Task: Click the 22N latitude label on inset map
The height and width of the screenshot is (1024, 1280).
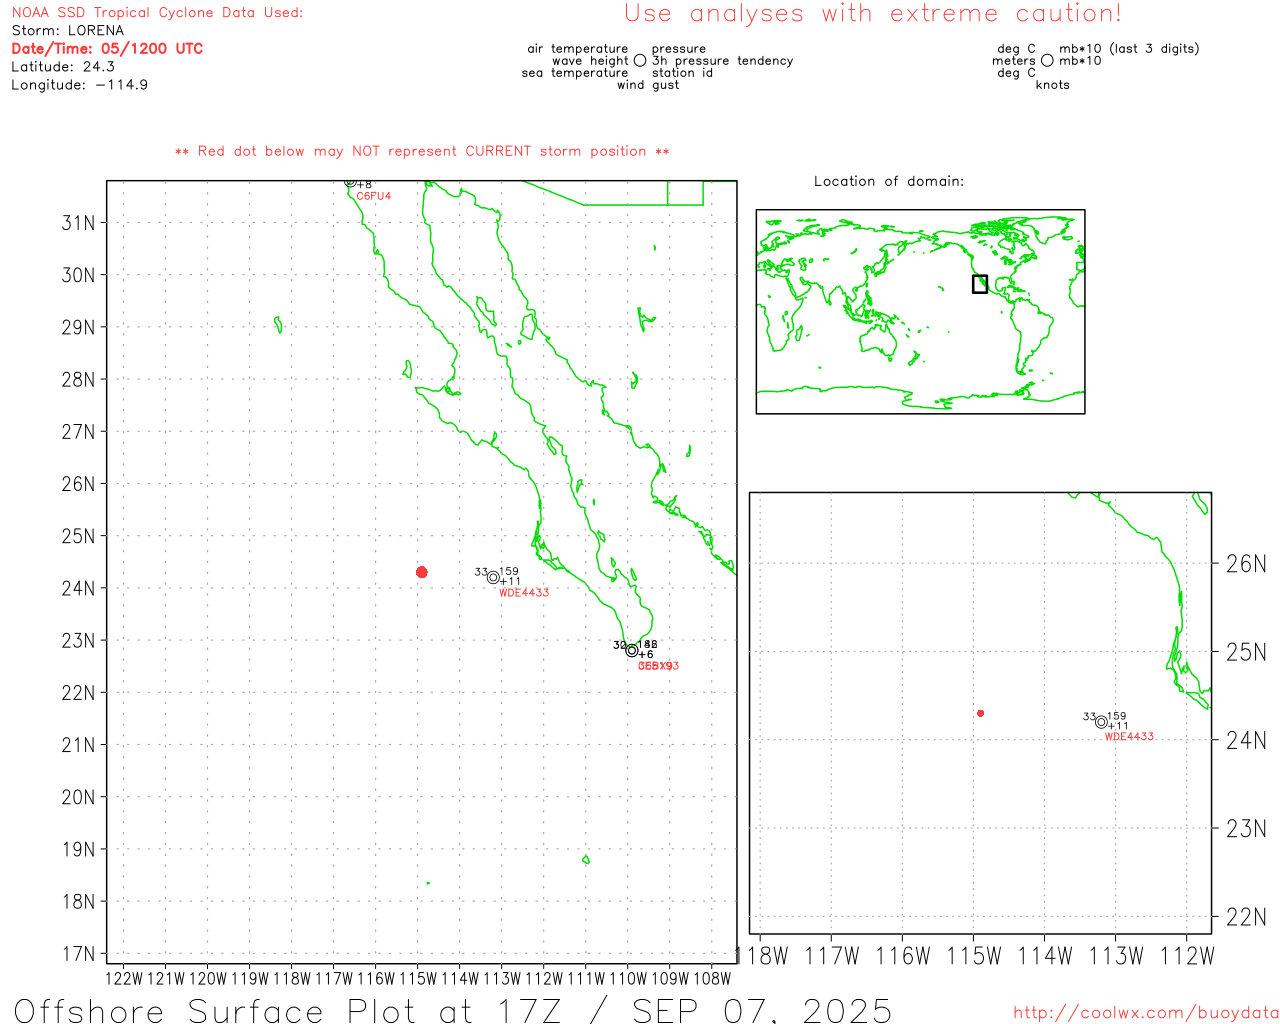Action: click(1246, 917)
